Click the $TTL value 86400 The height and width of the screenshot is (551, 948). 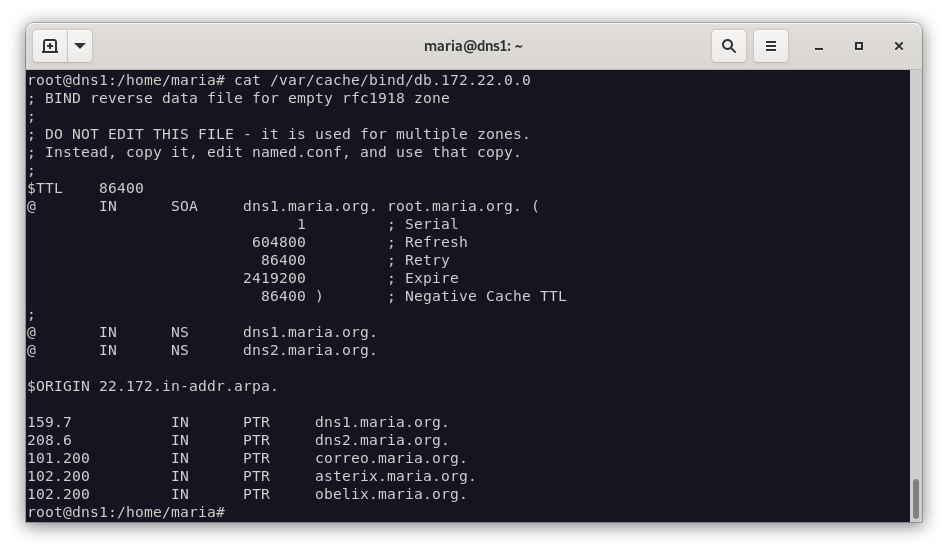tap(121, 188)
